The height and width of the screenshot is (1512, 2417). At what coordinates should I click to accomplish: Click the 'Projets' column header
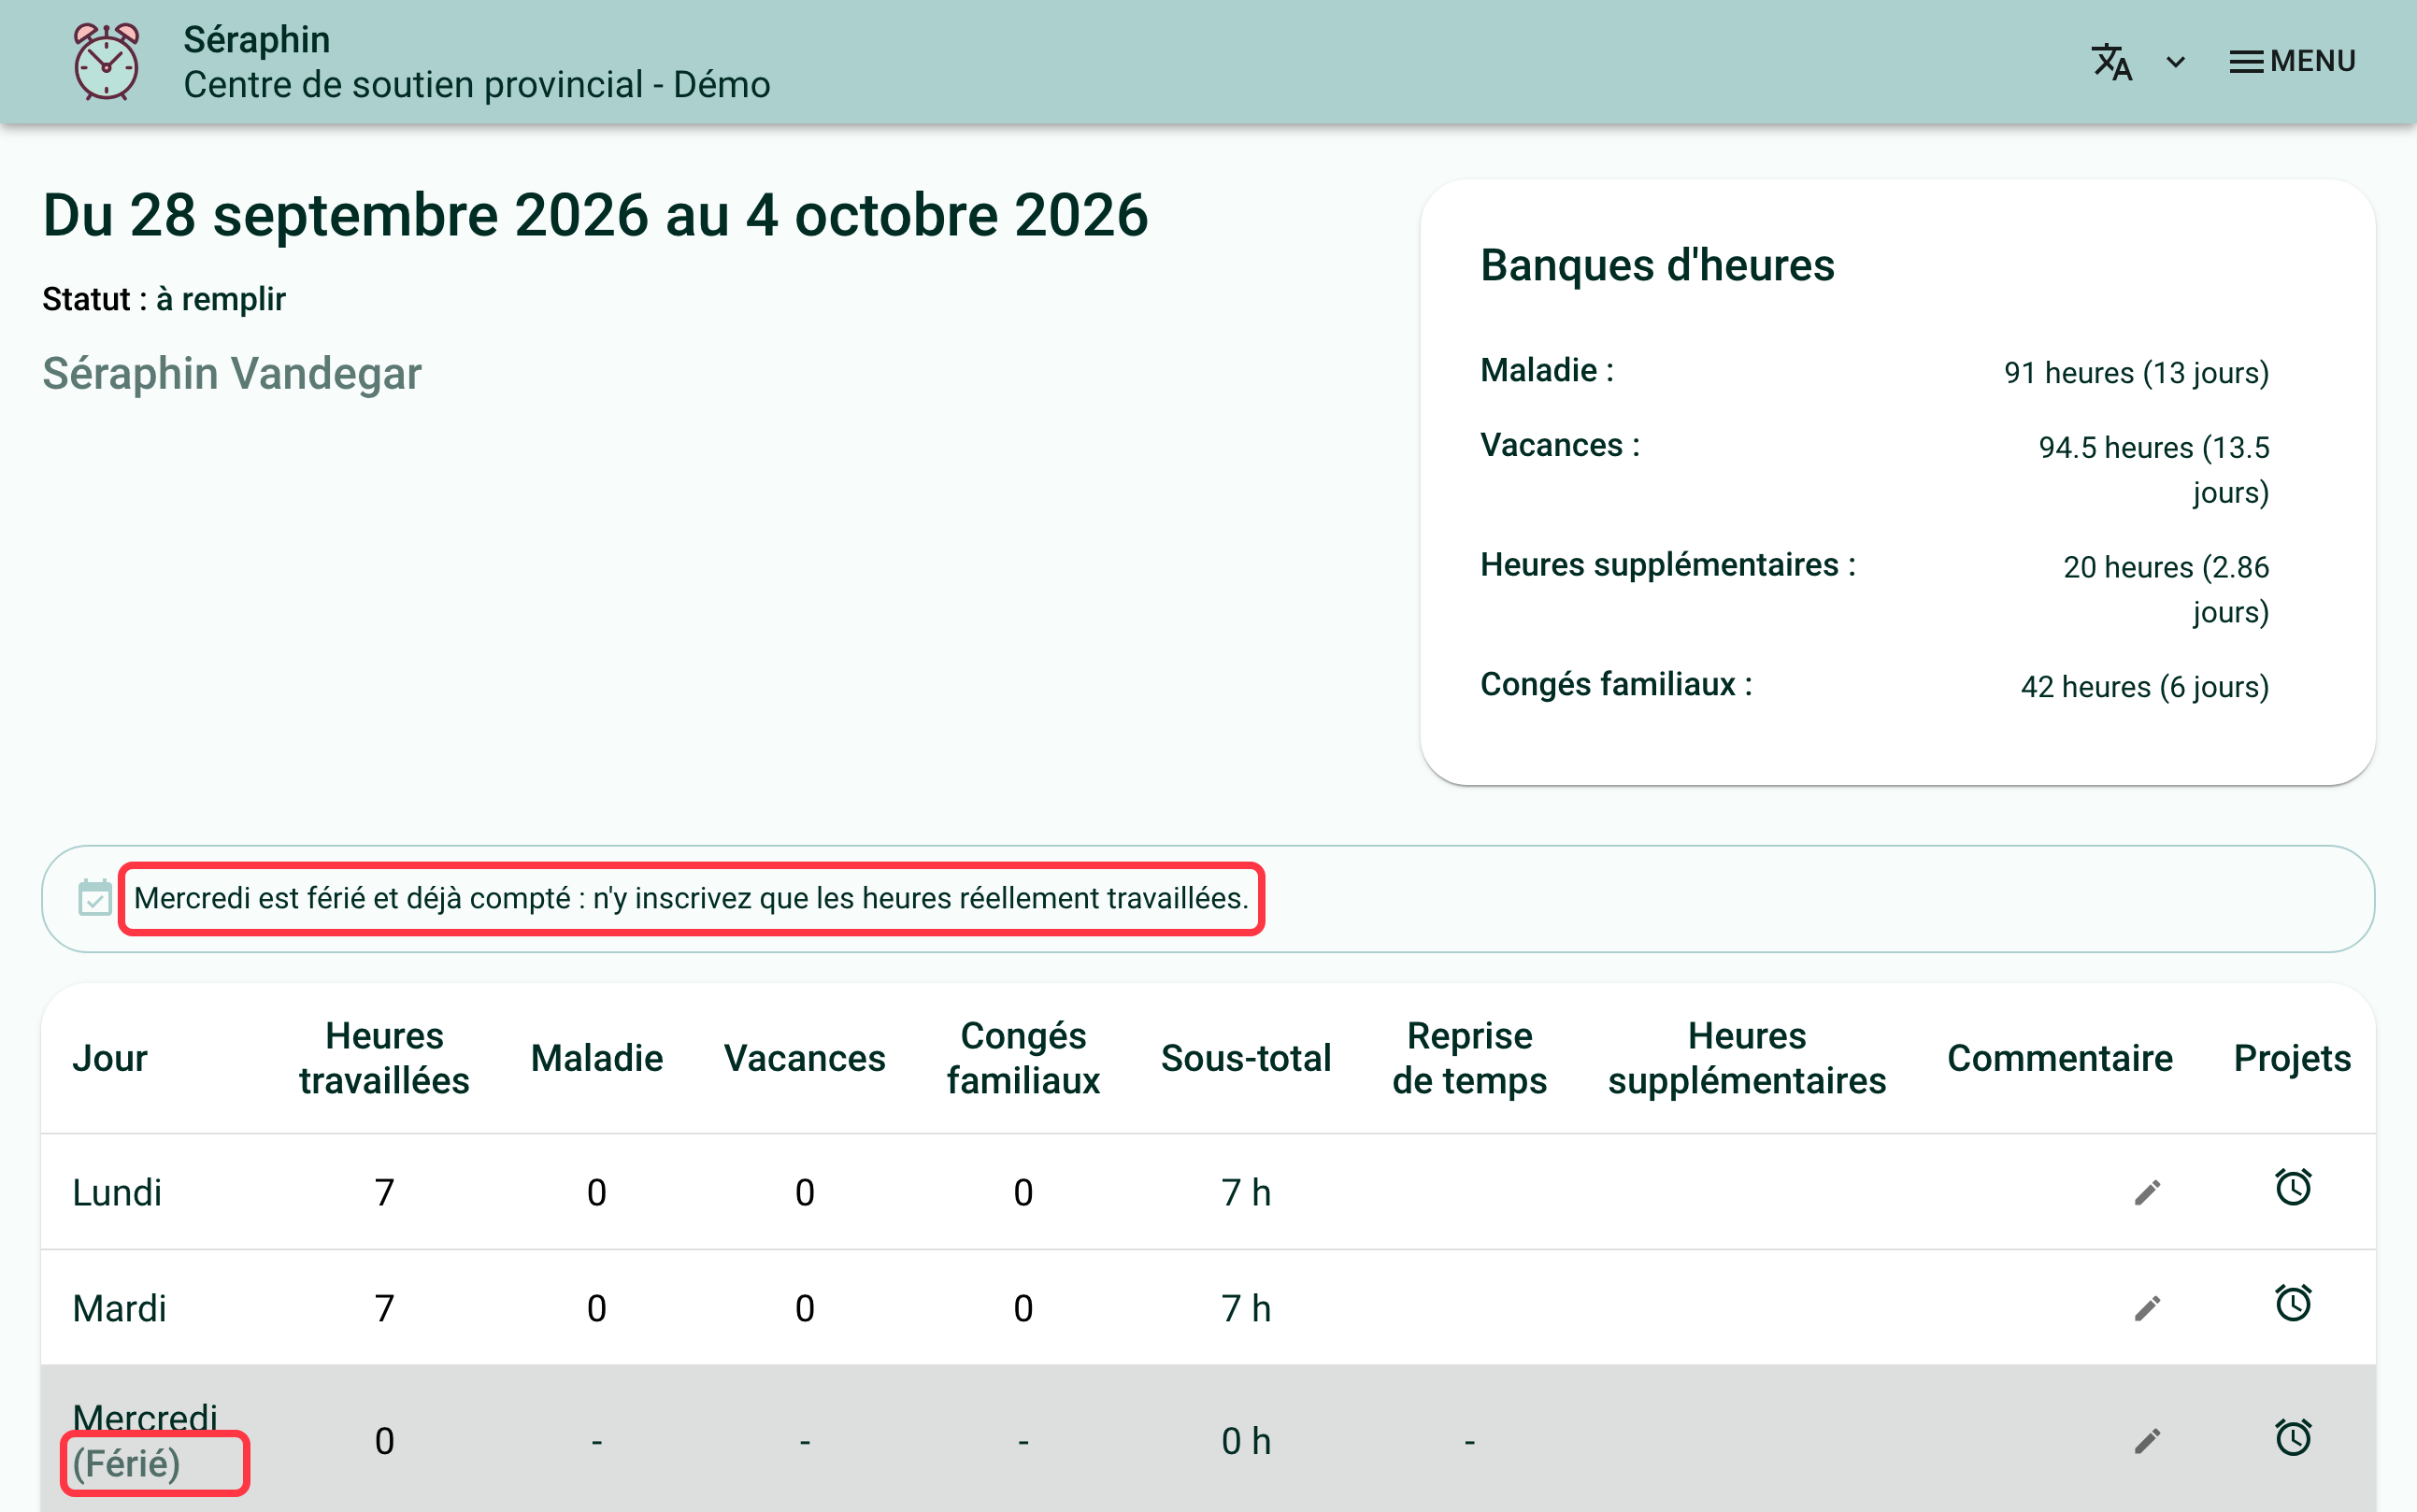(2292, 1058)
